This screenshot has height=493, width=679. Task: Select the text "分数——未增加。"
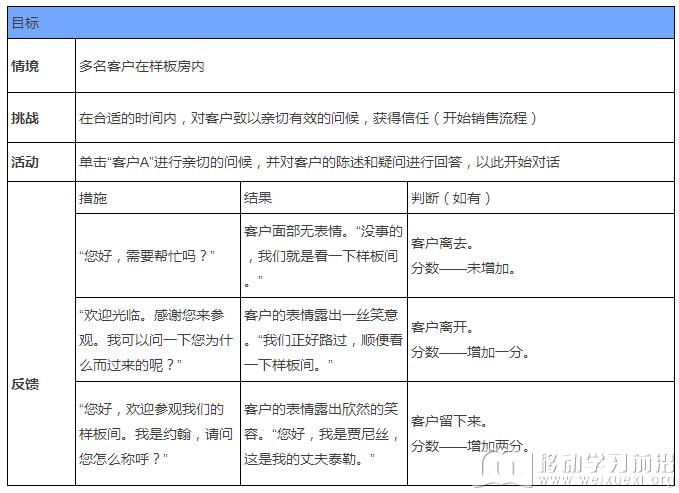pyautogui.click(x=463, y=269)
